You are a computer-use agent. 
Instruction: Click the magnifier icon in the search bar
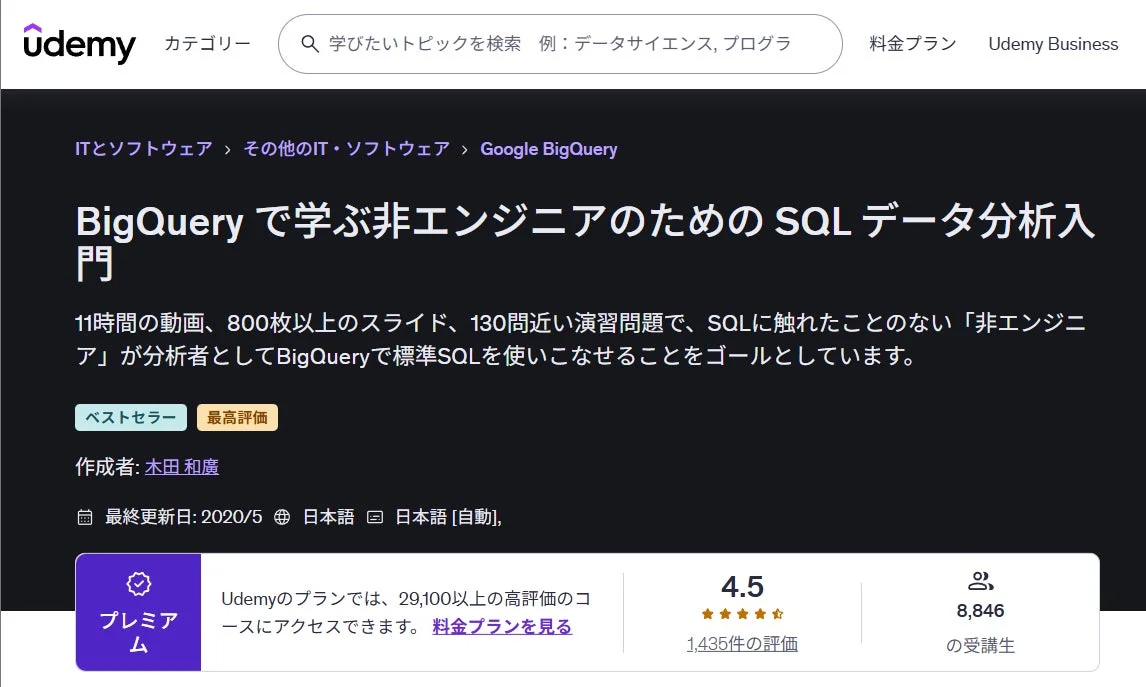point(308,44)
